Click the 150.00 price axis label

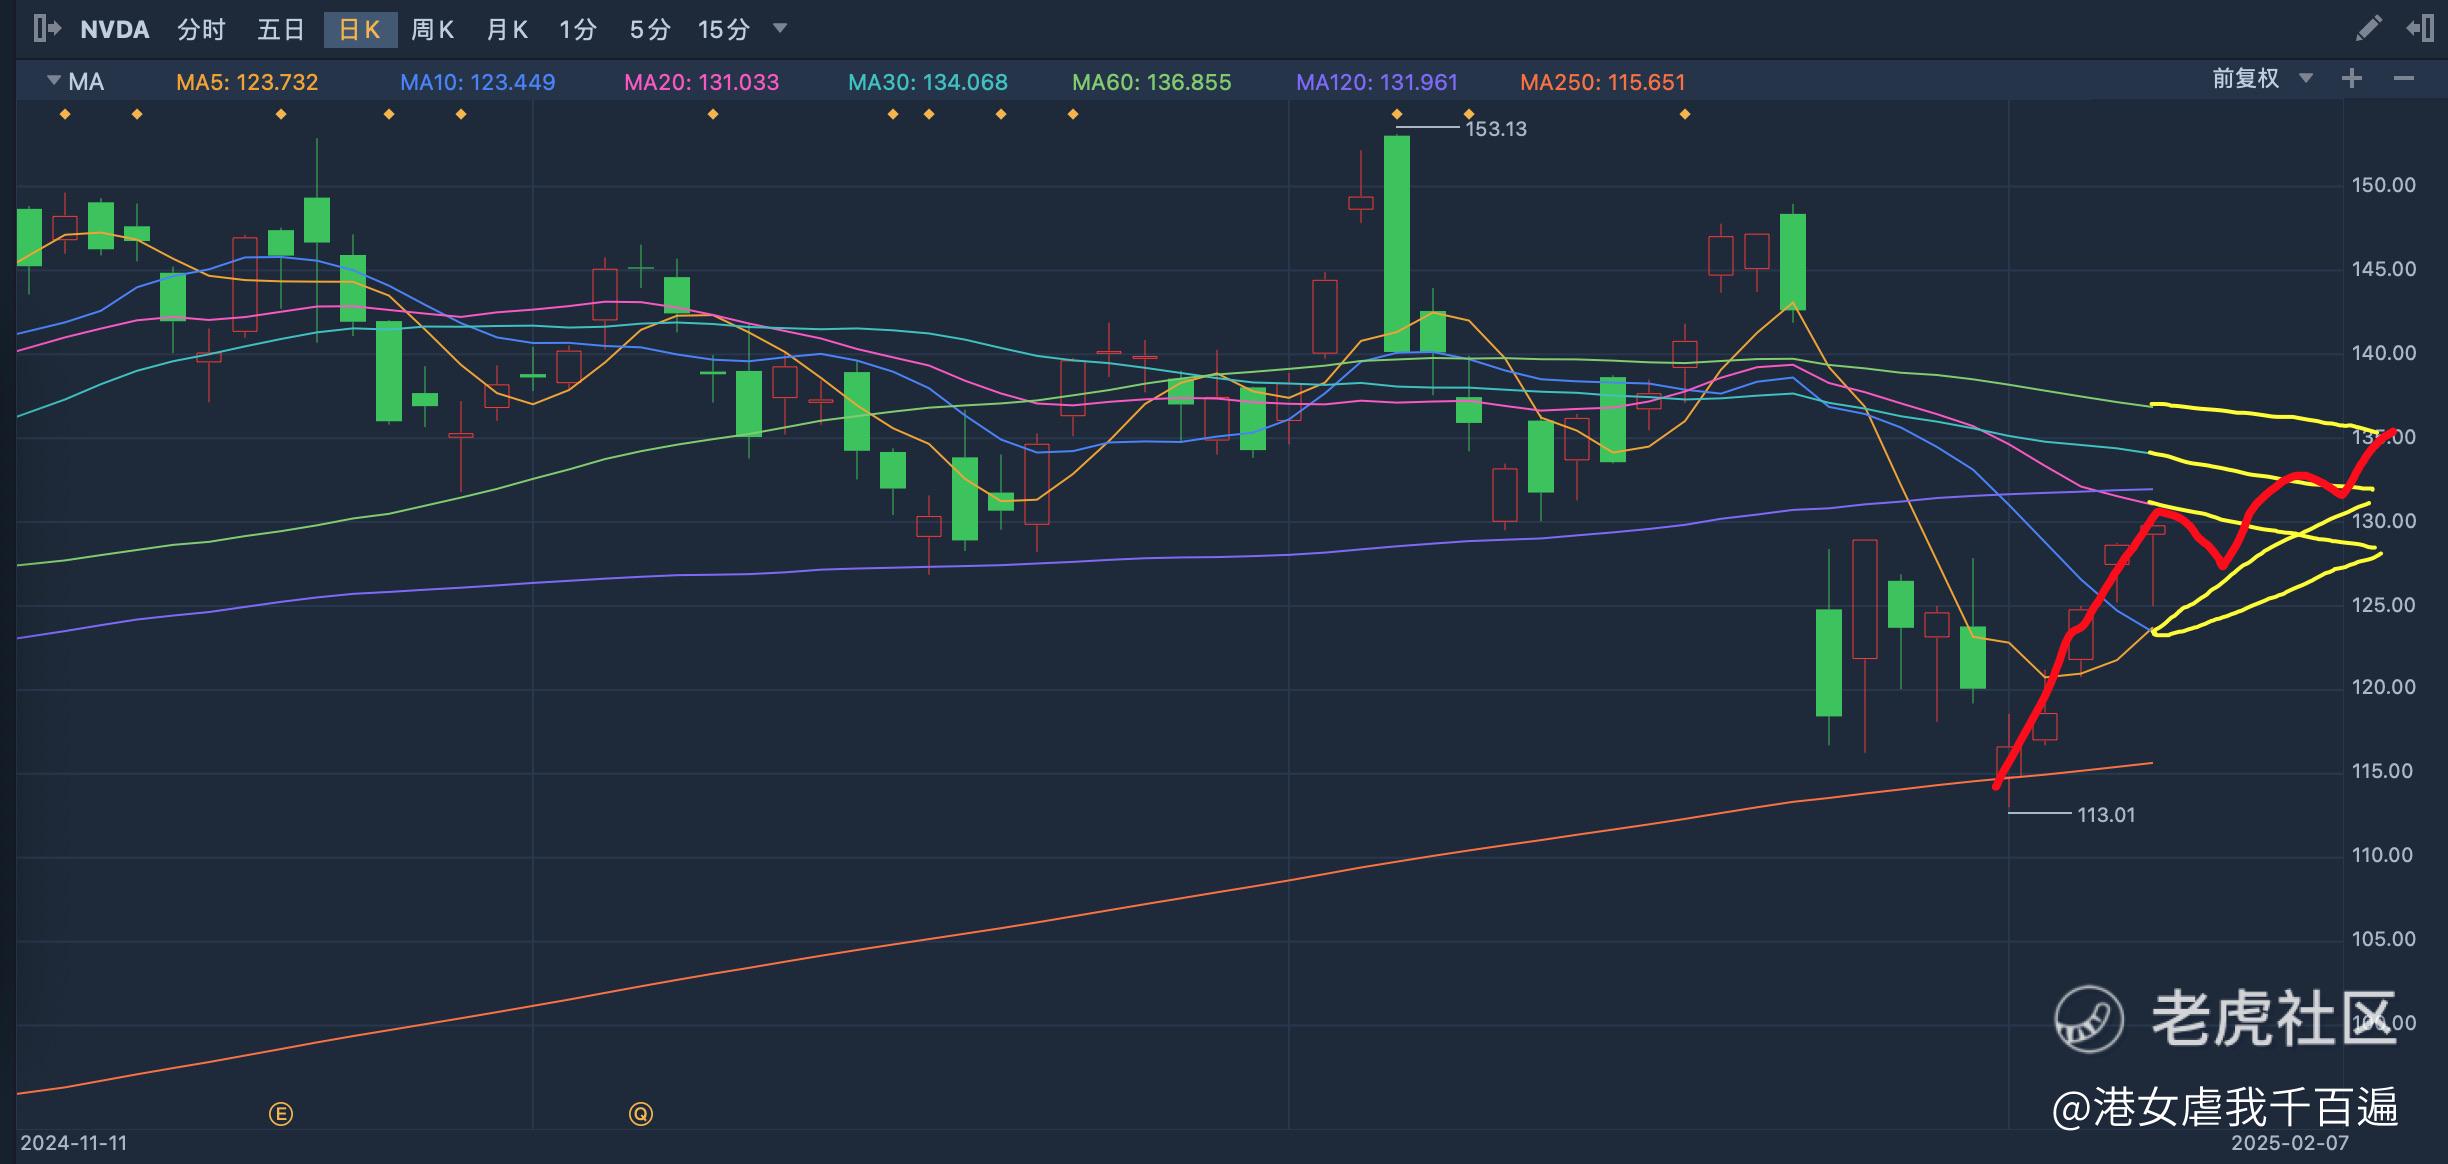coord(2384,185)
